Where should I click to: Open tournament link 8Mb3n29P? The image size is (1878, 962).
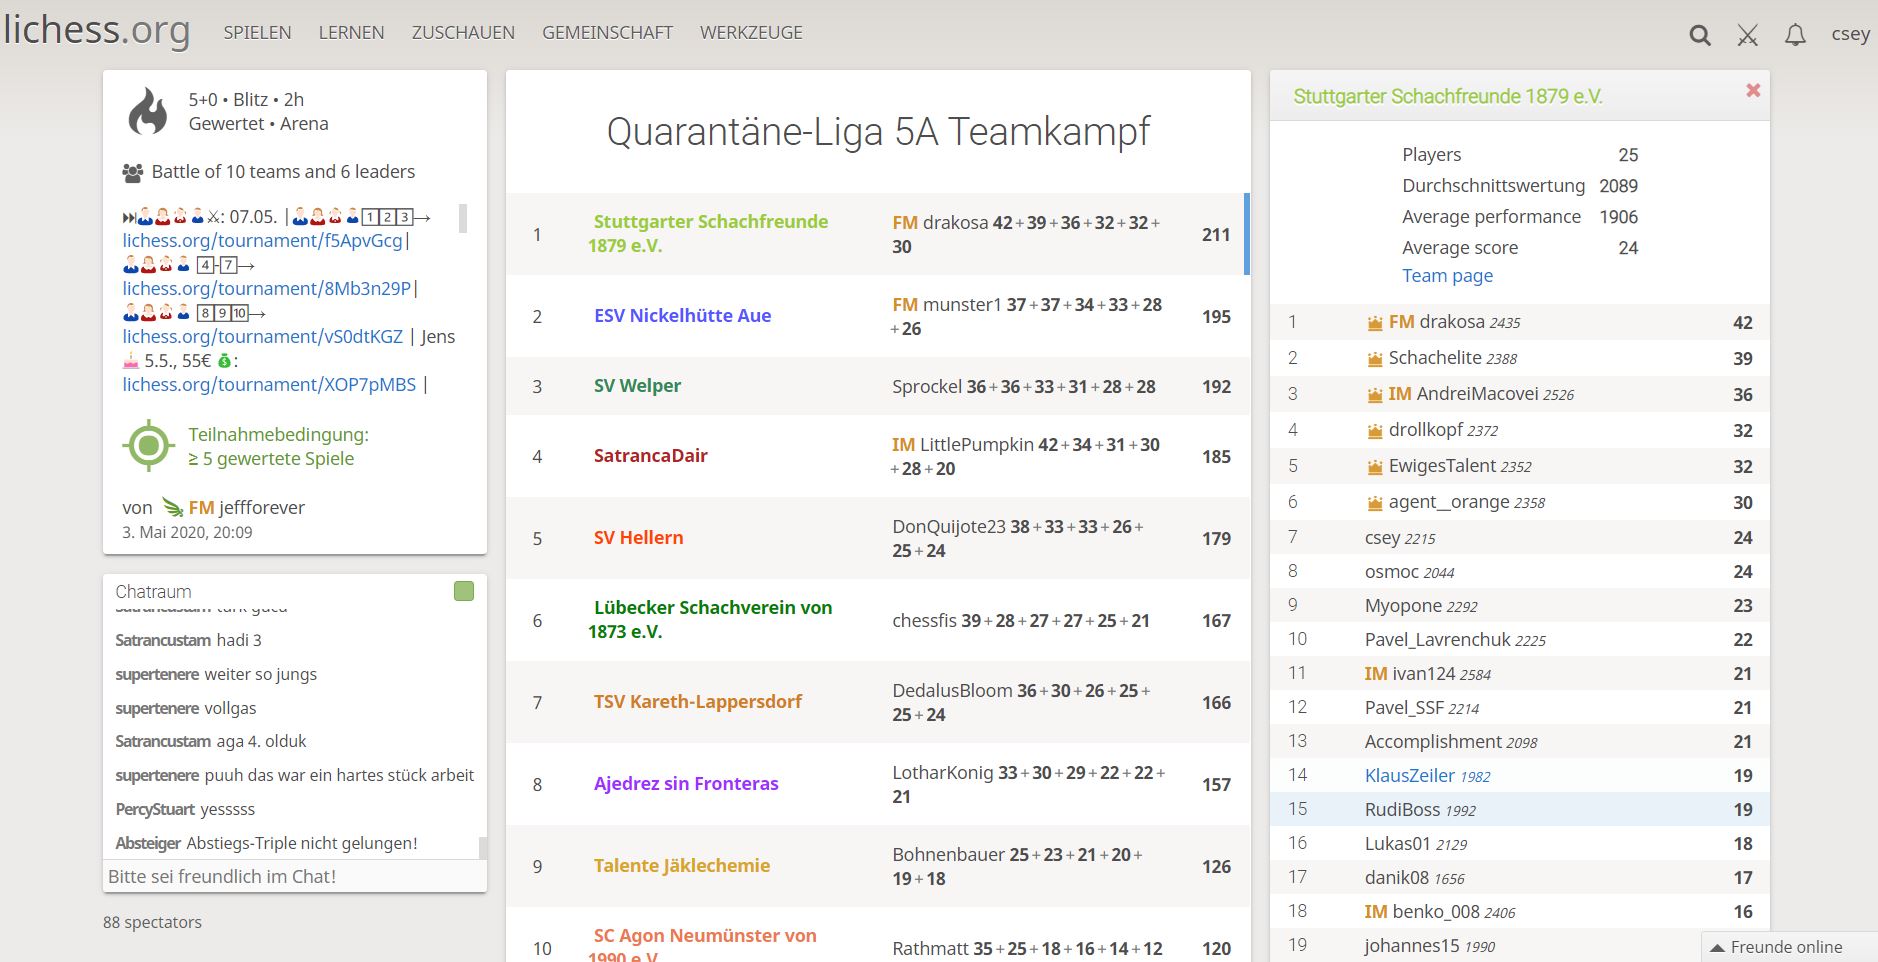[267, 288]
